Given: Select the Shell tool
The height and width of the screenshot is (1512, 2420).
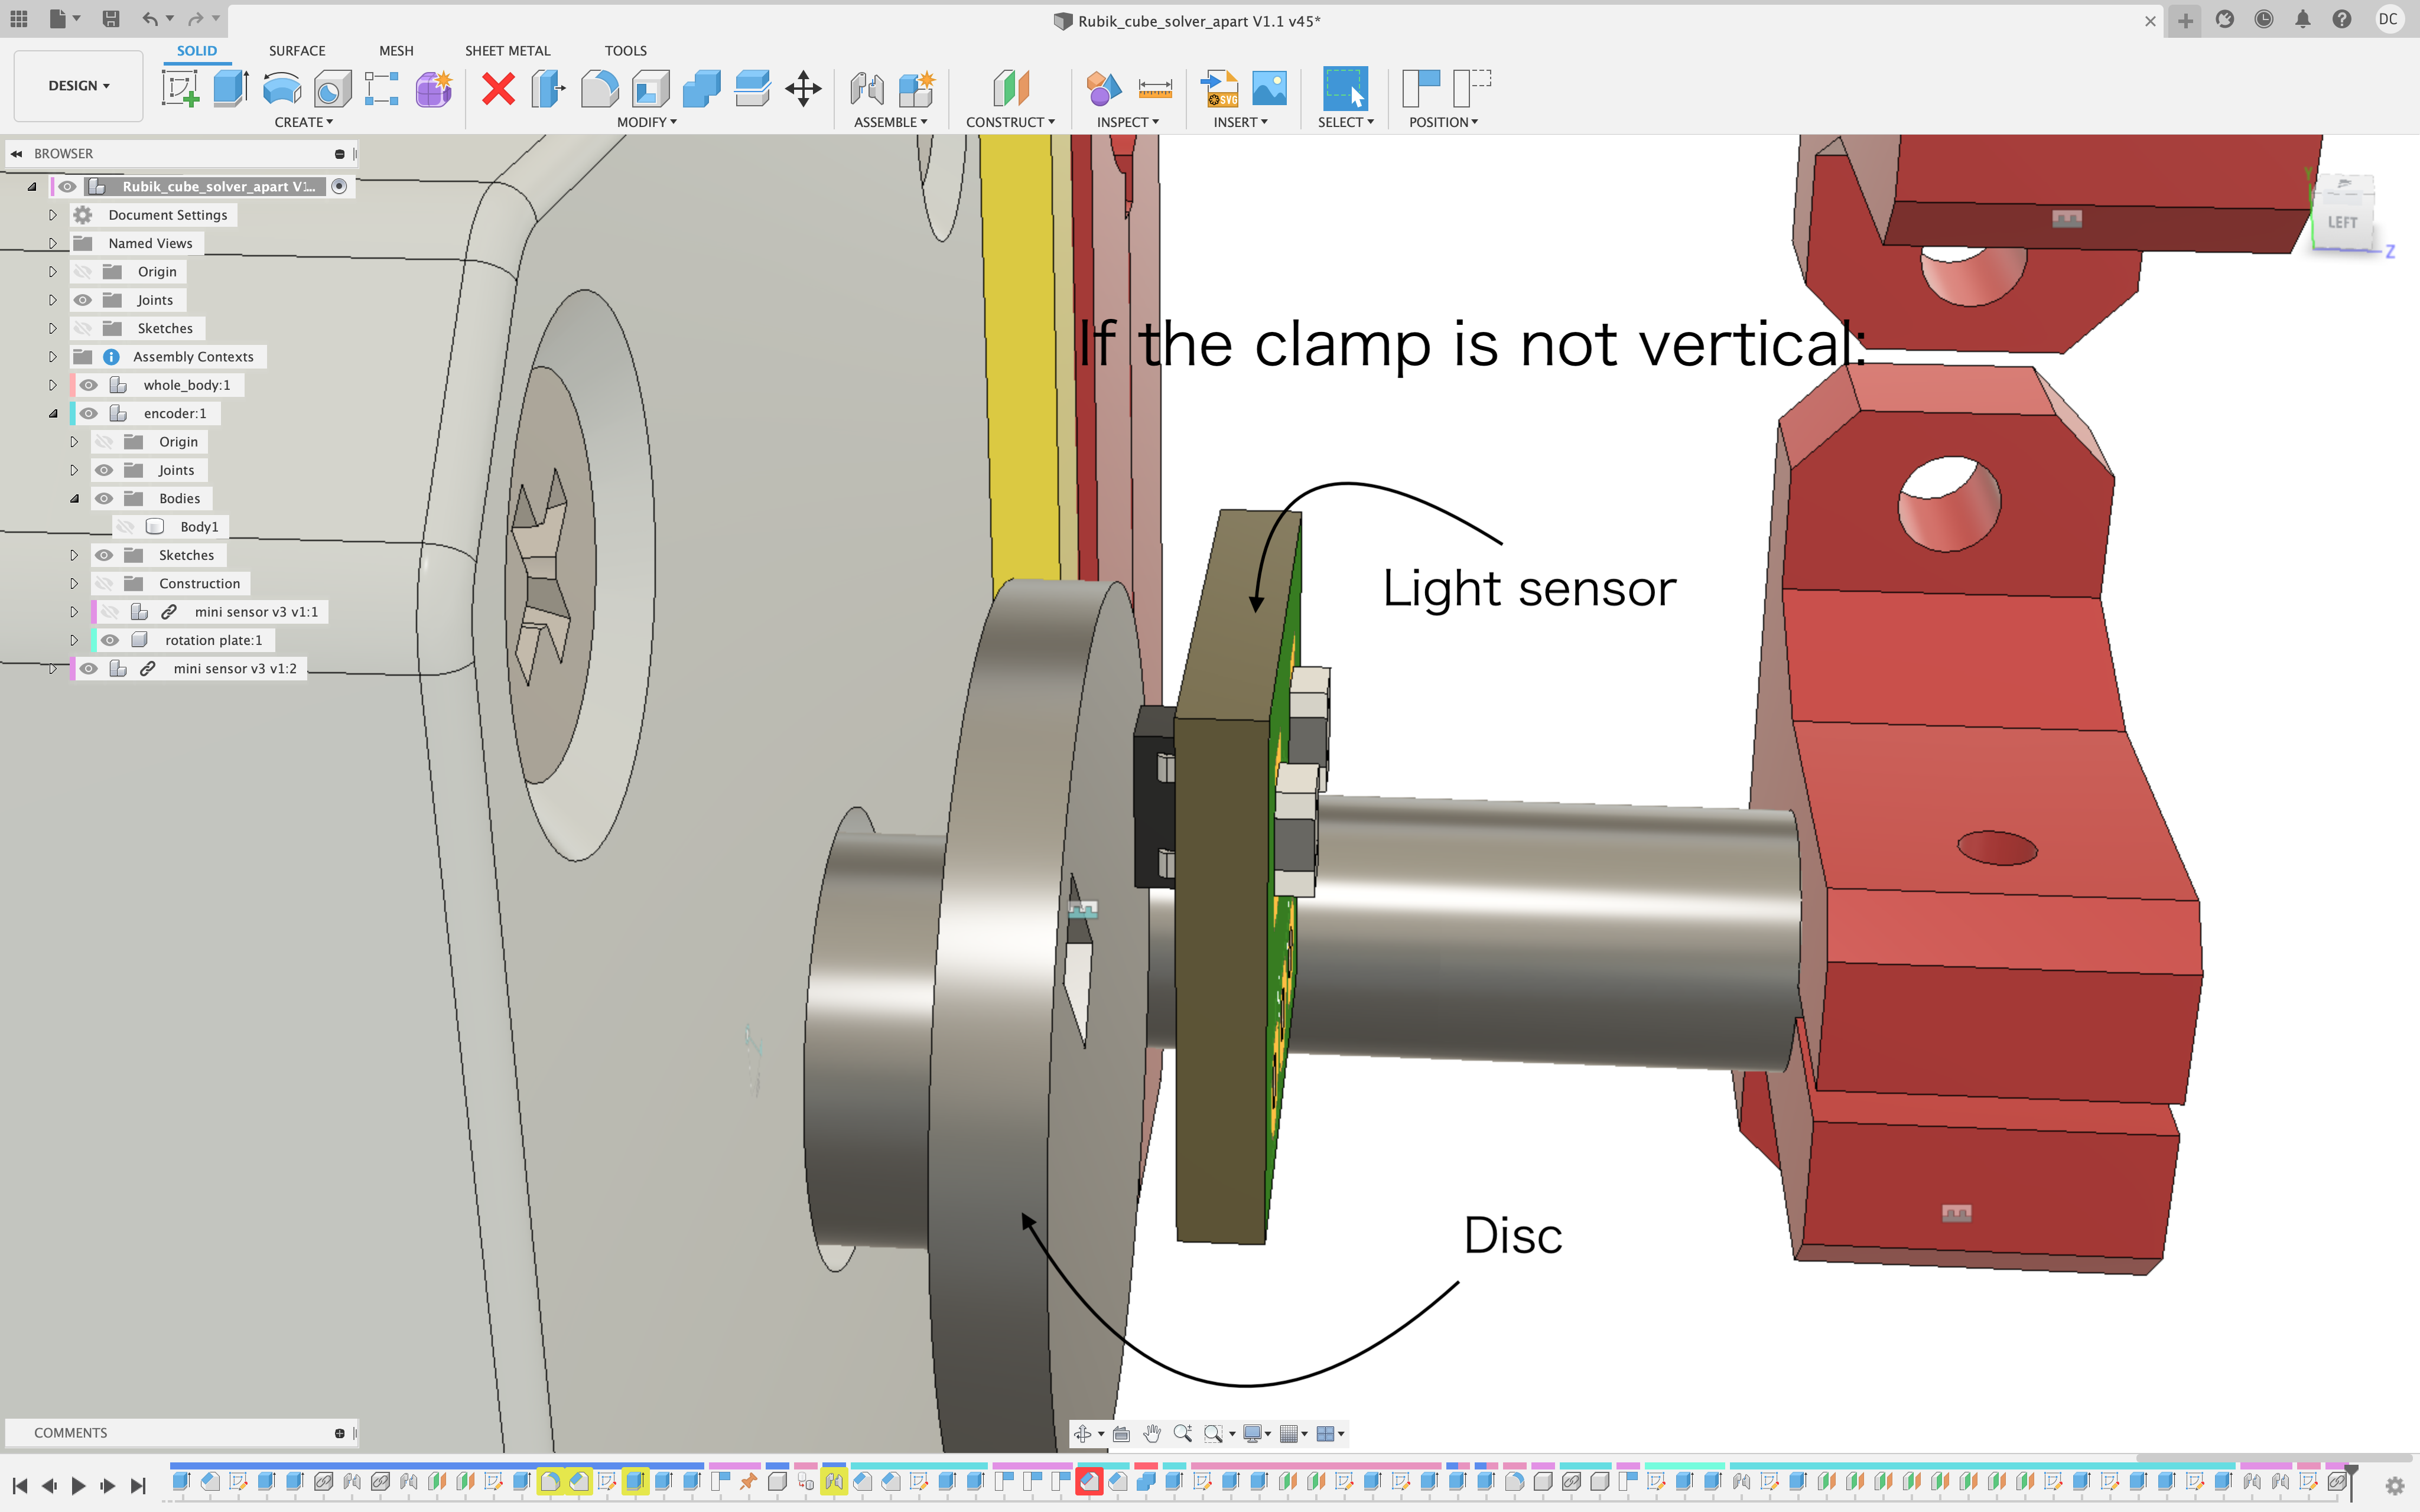Looking at the screenshot, I should click(x=650, y=88).
